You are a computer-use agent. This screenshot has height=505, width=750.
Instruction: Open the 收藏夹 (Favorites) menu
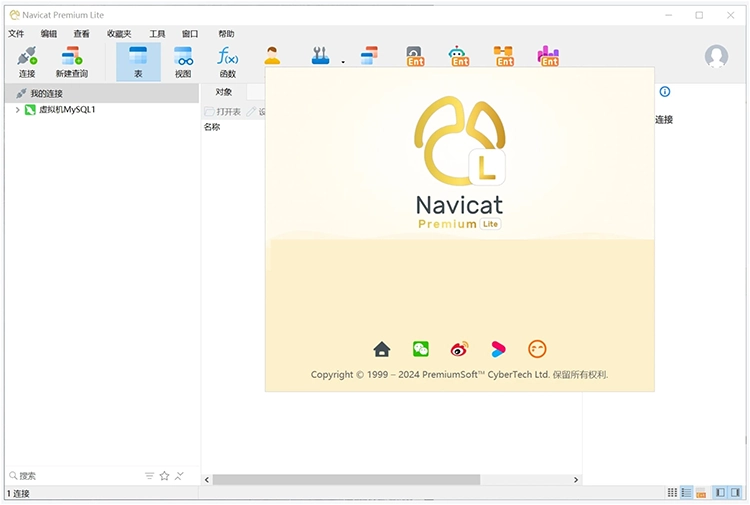tap(118, 34)
